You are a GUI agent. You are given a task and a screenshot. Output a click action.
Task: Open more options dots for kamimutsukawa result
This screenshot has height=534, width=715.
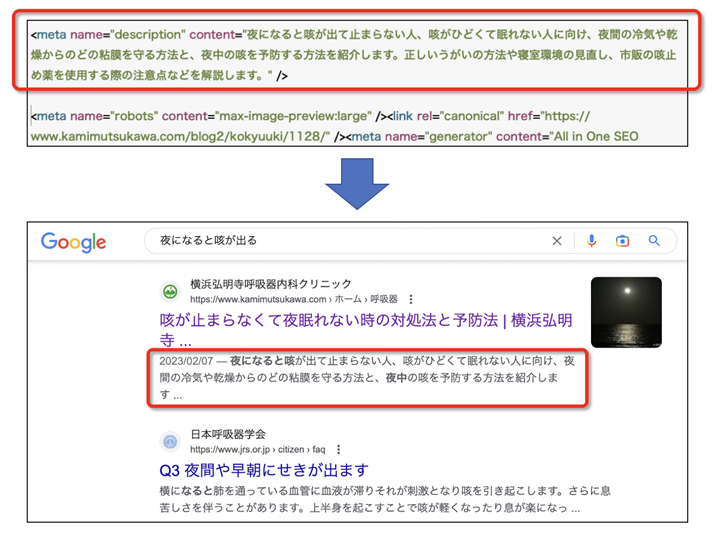point(411,299)
